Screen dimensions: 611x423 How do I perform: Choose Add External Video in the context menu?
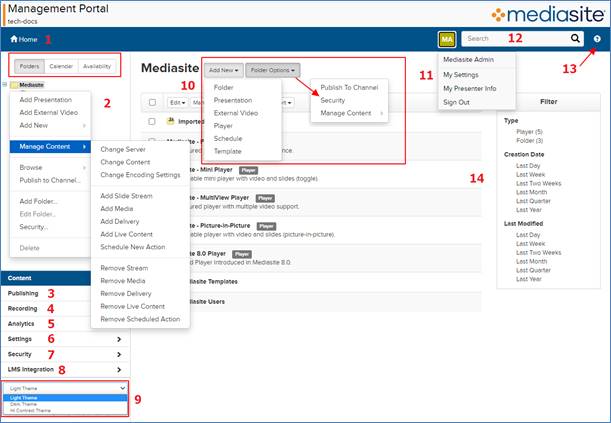tap(49, 113)
